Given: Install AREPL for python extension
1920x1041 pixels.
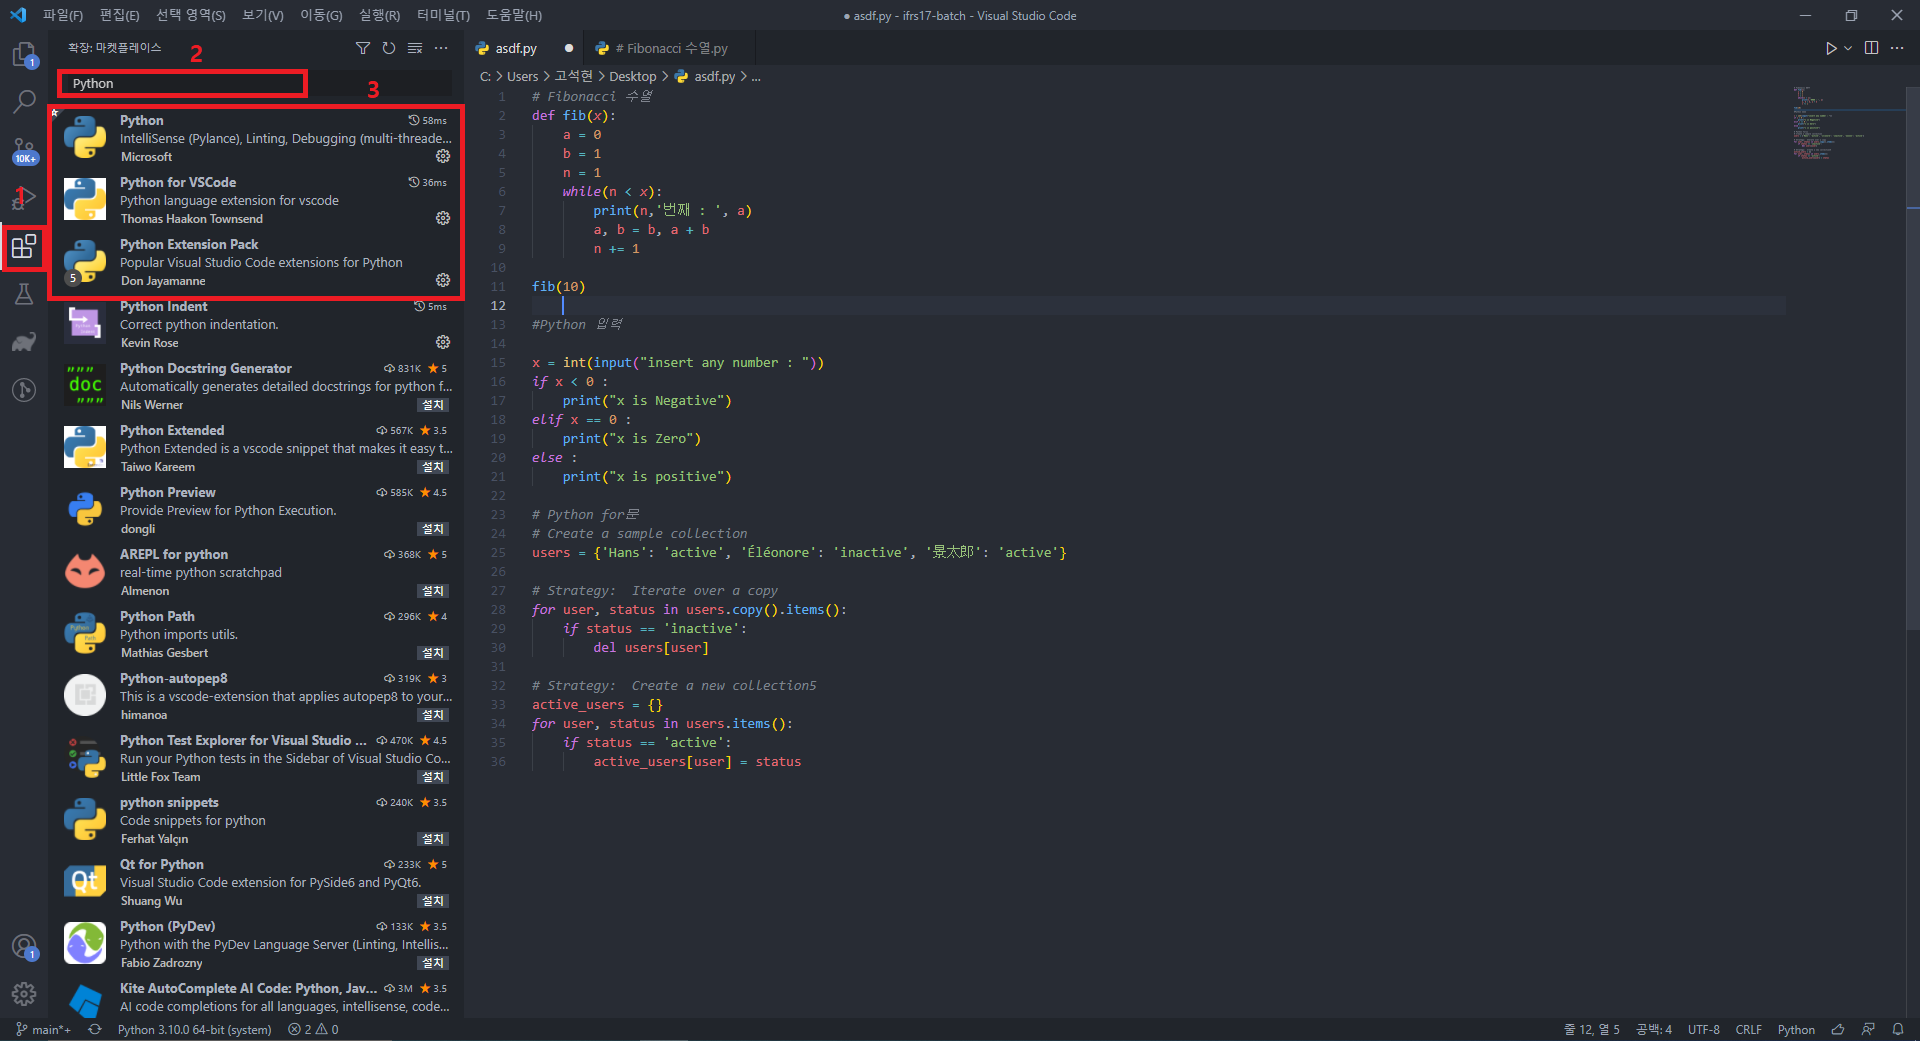Looking at the screenshot, I should [433, 591].
